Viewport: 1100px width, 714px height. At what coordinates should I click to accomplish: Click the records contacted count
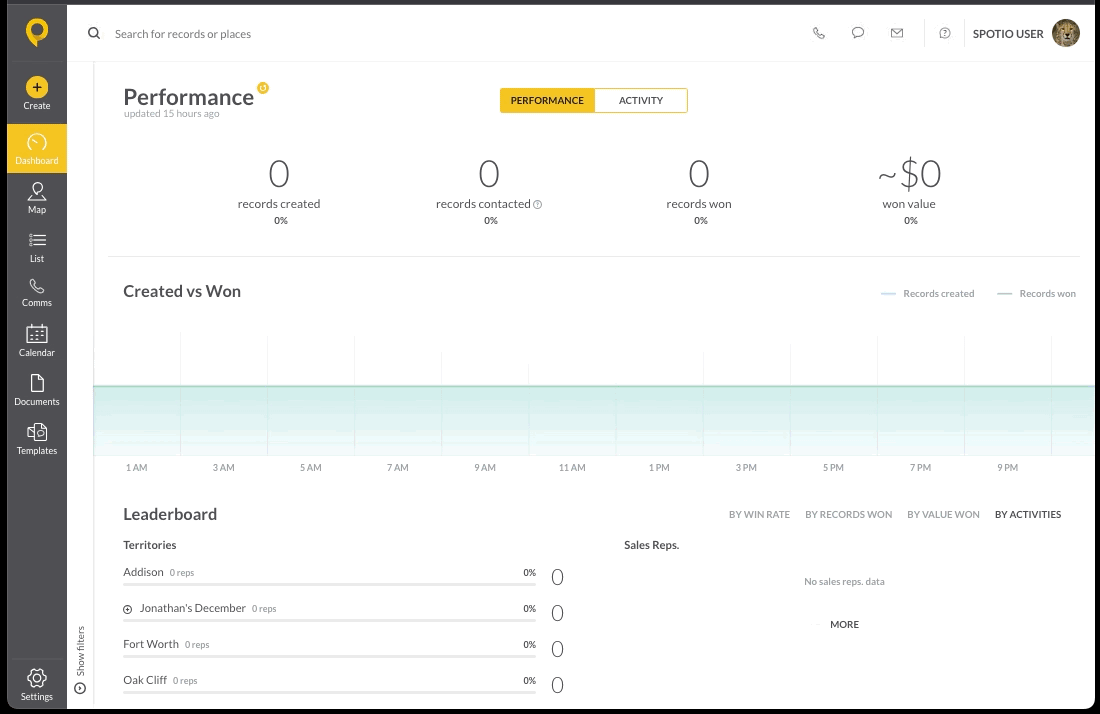click(x=489, y=173)
